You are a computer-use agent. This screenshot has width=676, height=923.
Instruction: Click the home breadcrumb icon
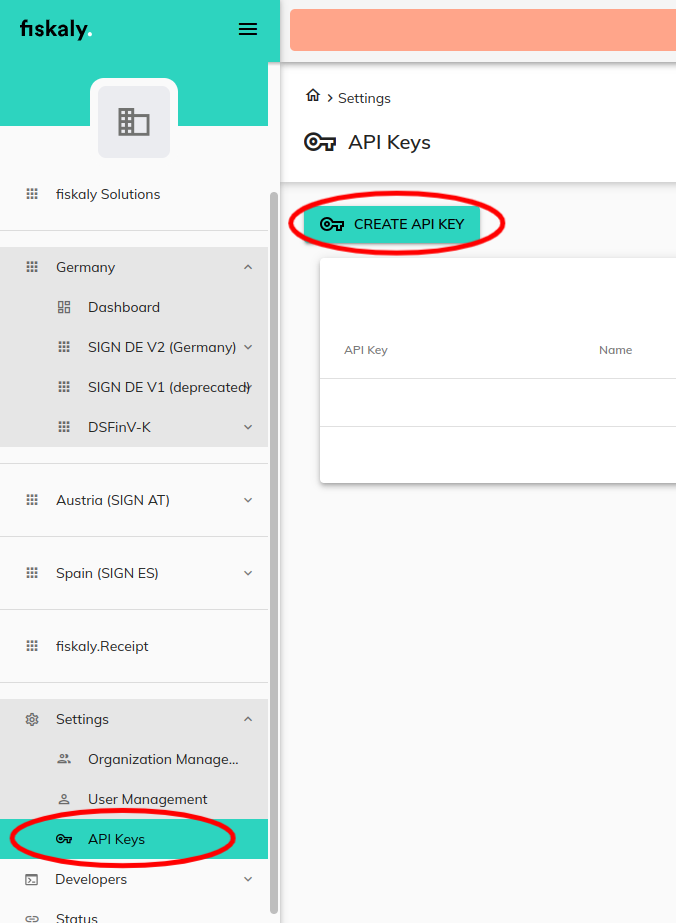pyautogui.click(x=313, y=96)
